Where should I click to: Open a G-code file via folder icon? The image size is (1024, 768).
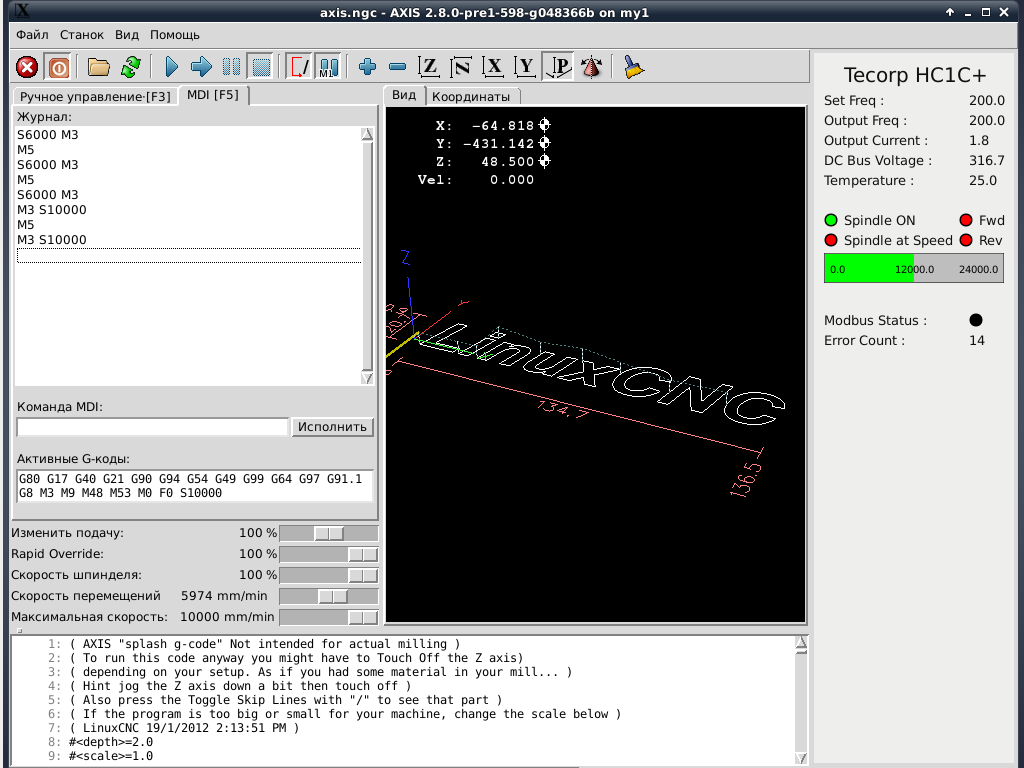click(98, 67)
